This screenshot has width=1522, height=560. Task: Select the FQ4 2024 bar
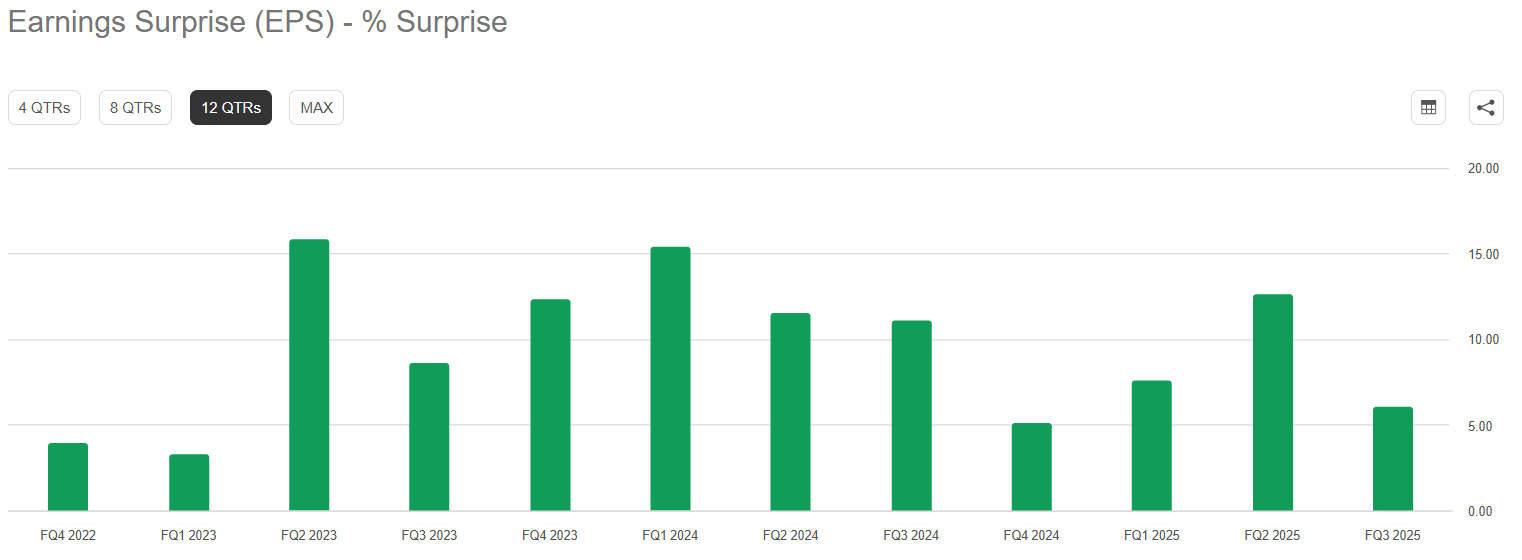[x=1031, y=467]
